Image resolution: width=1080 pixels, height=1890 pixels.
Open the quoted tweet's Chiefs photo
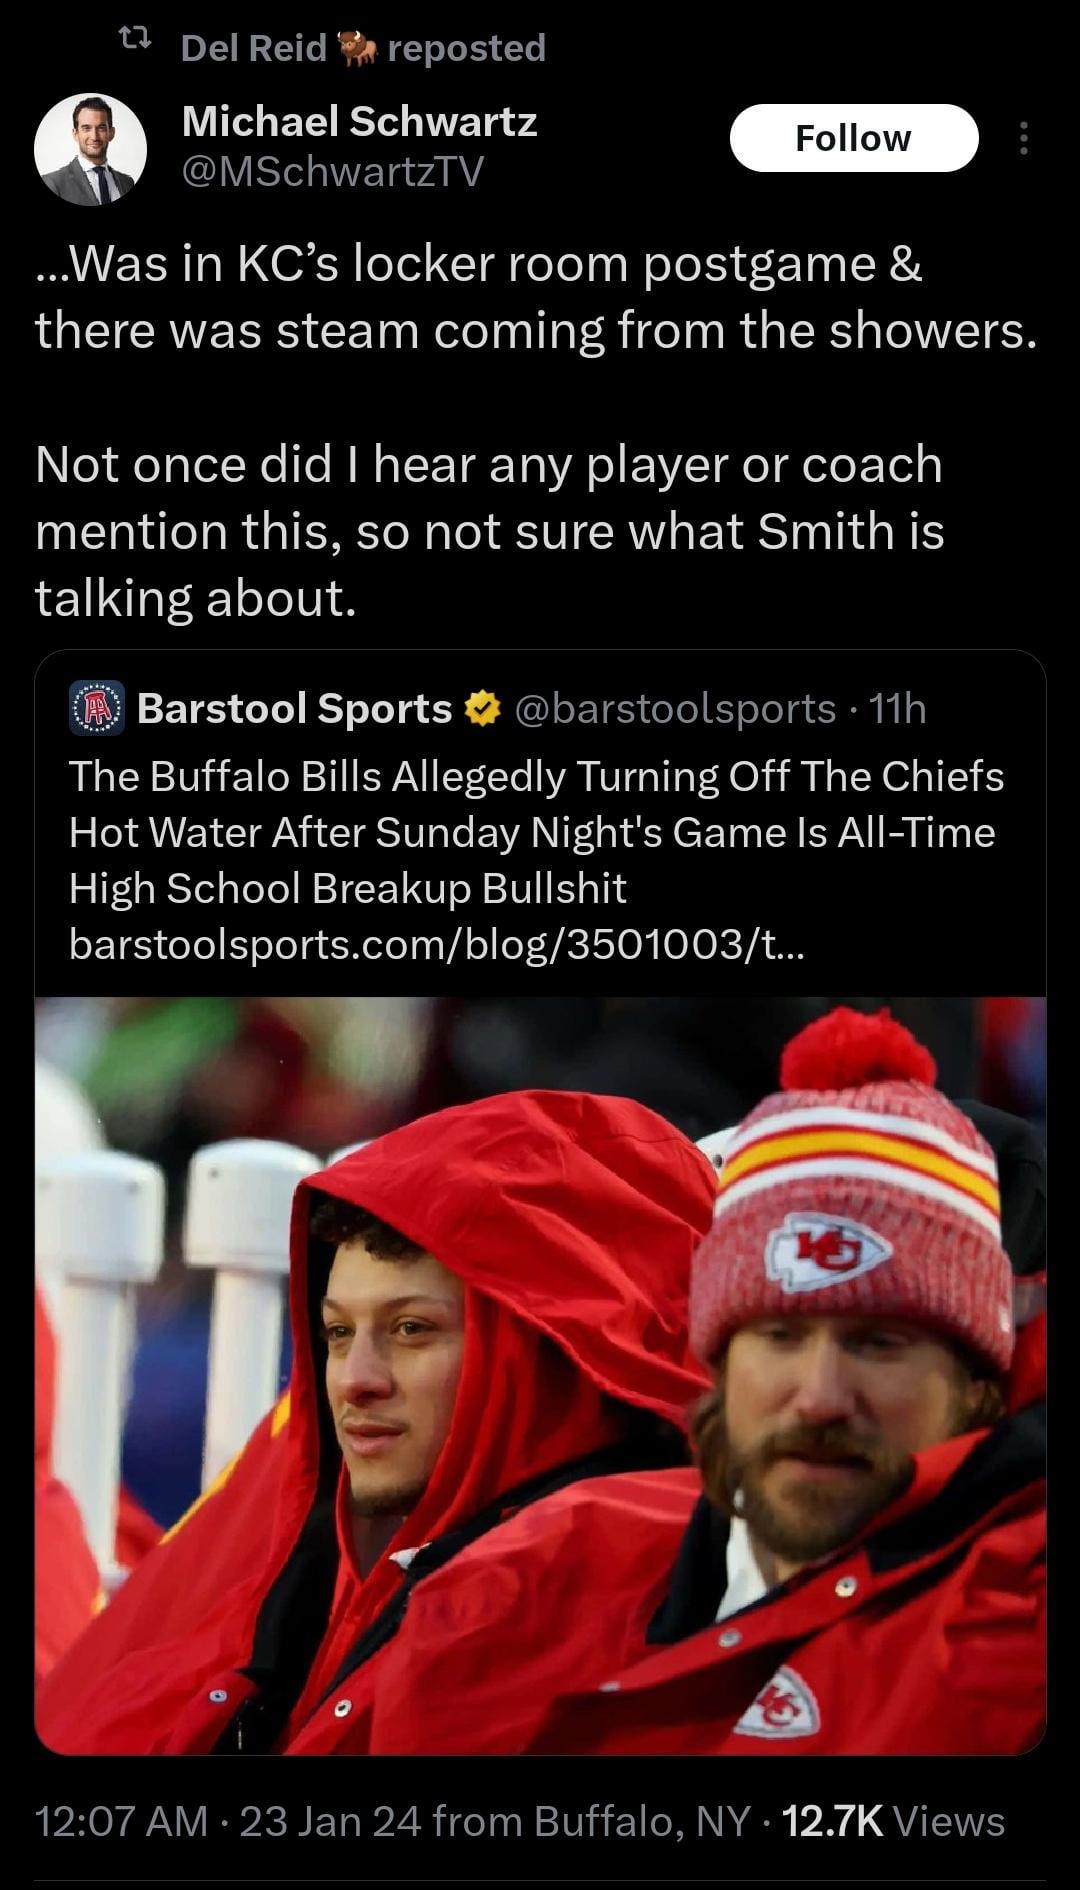click(540, 1375)
